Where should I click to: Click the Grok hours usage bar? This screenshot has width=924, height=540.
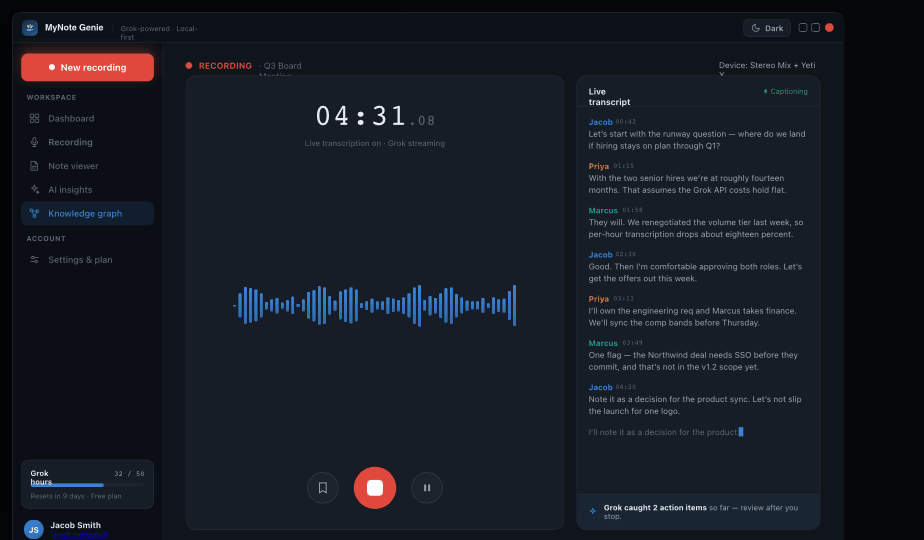point(87,485)
